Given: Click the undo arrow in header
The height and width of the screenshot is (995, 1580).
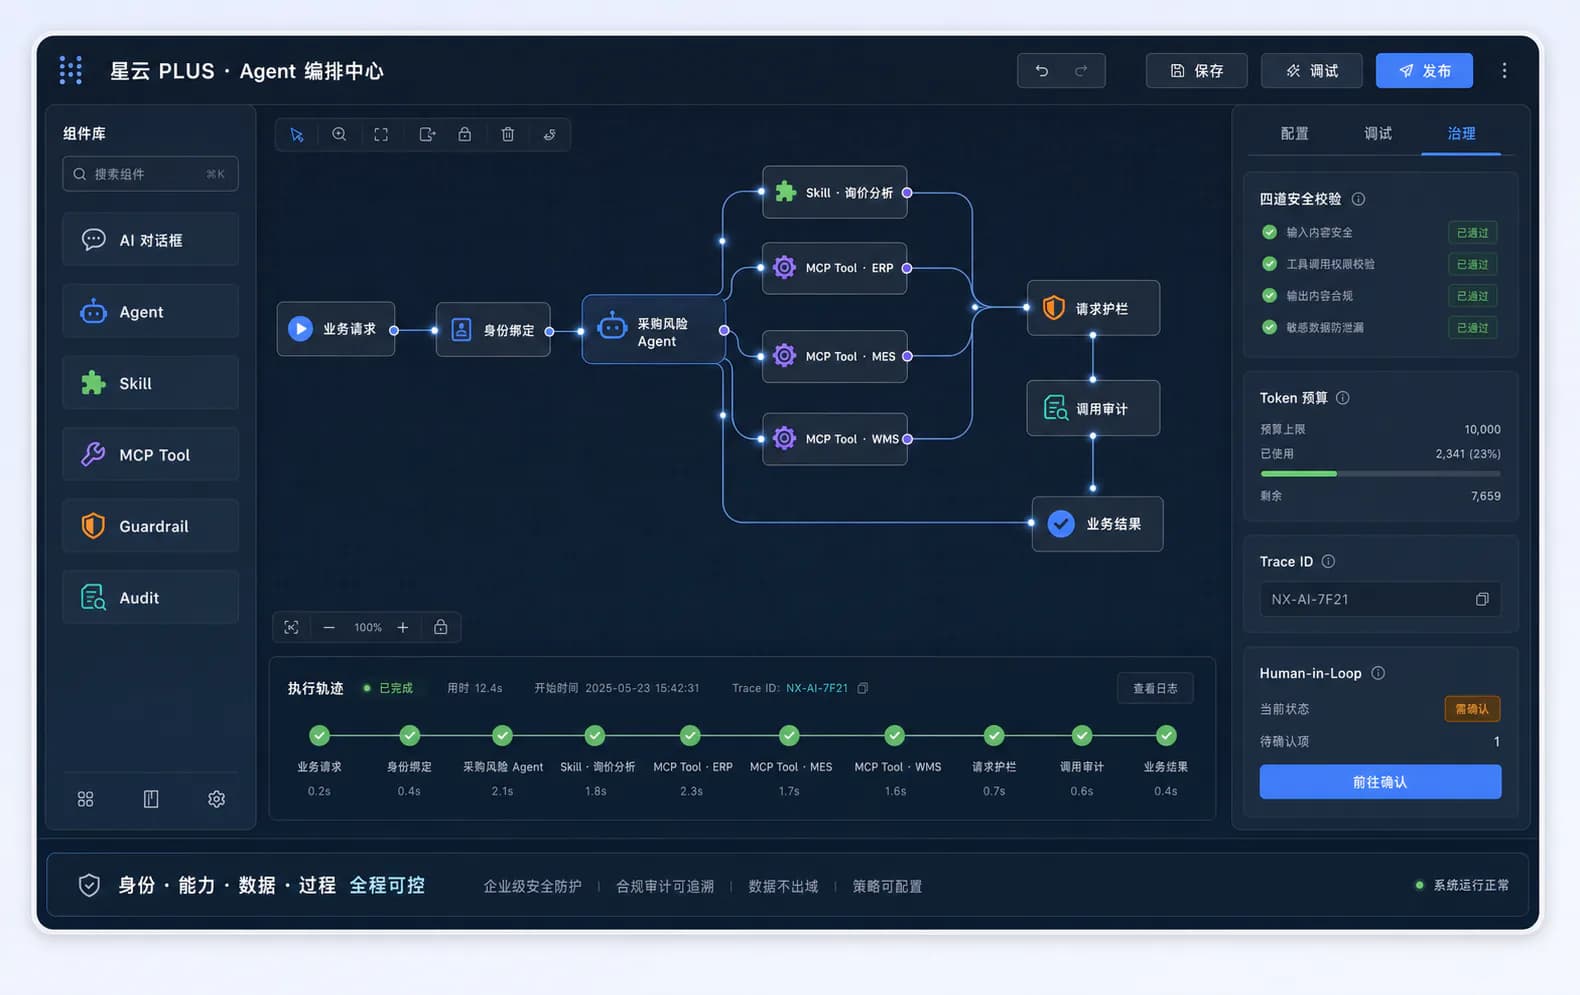Looking at the screenshot, I should point(1042,71).
